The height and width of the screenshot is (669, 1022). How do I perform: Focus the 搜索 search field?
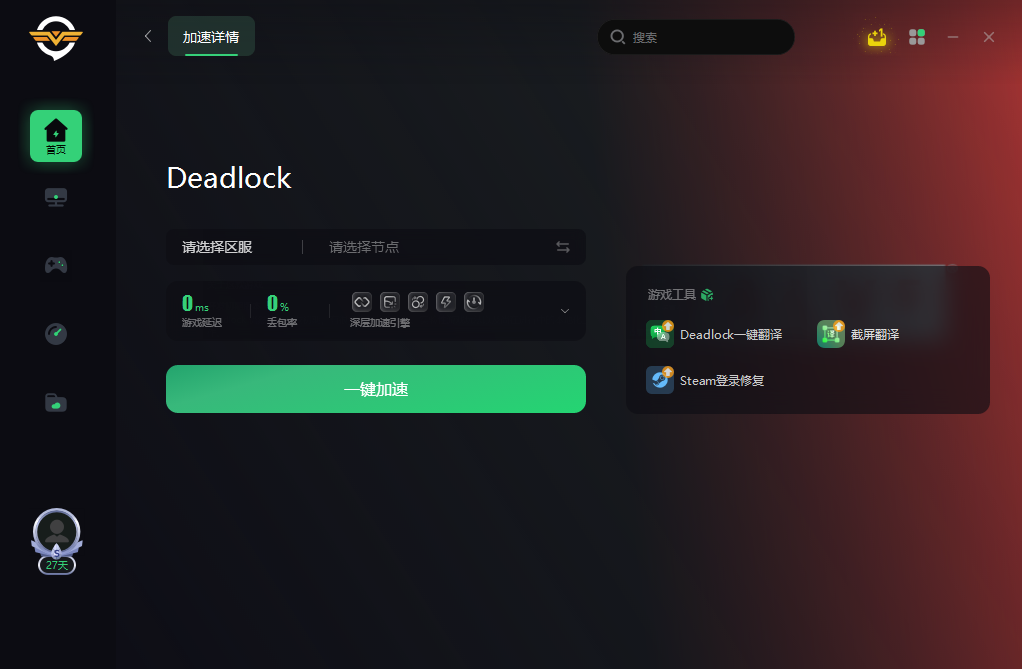(696, 37)
